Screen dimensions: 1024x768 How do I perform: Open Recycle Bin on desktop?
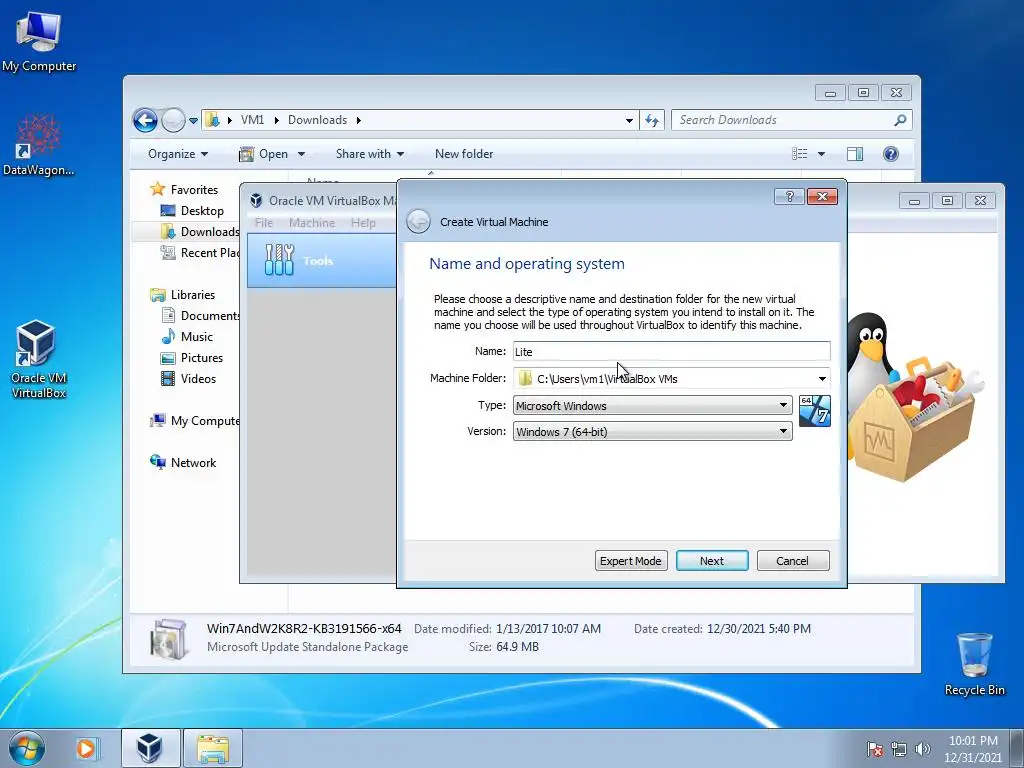point(974,663)
